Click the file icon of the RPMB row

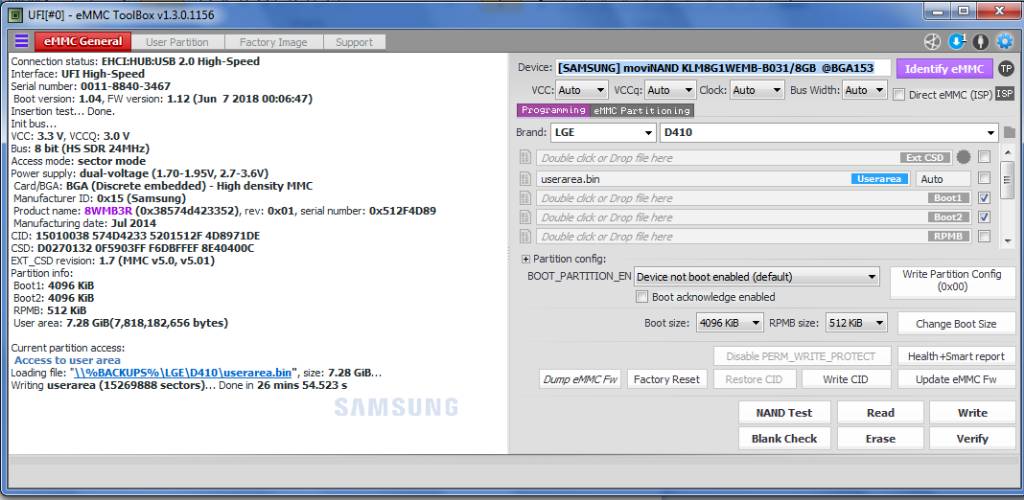click(x=524, y=236)
